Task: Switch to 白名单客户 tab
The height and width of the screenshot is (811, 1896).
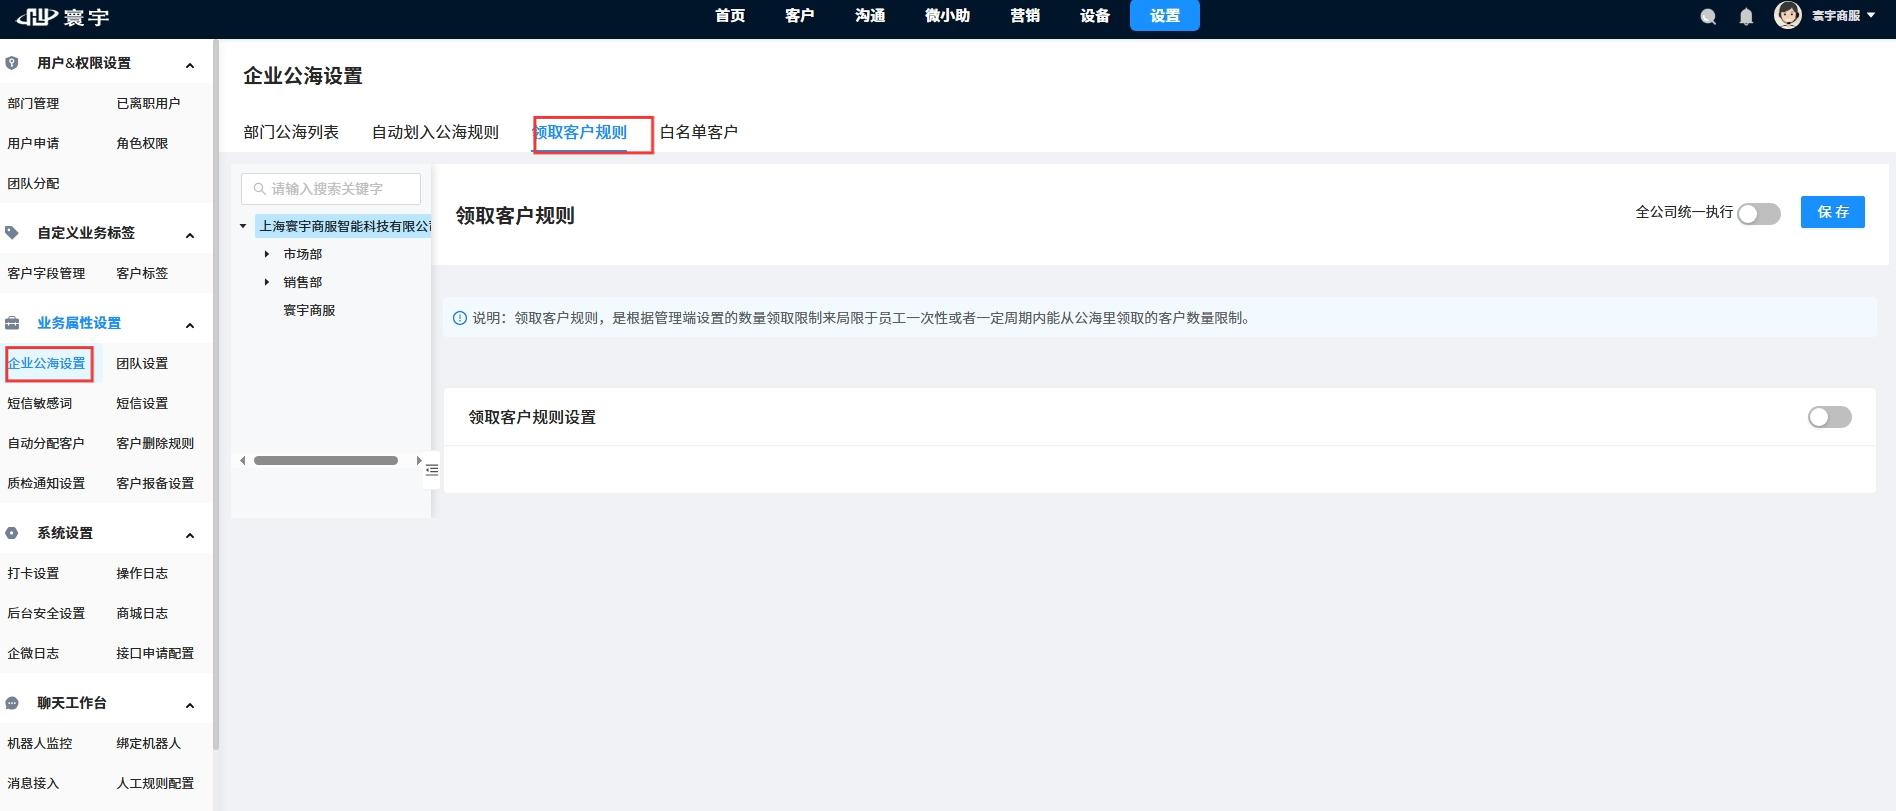Action: [699, 132]
